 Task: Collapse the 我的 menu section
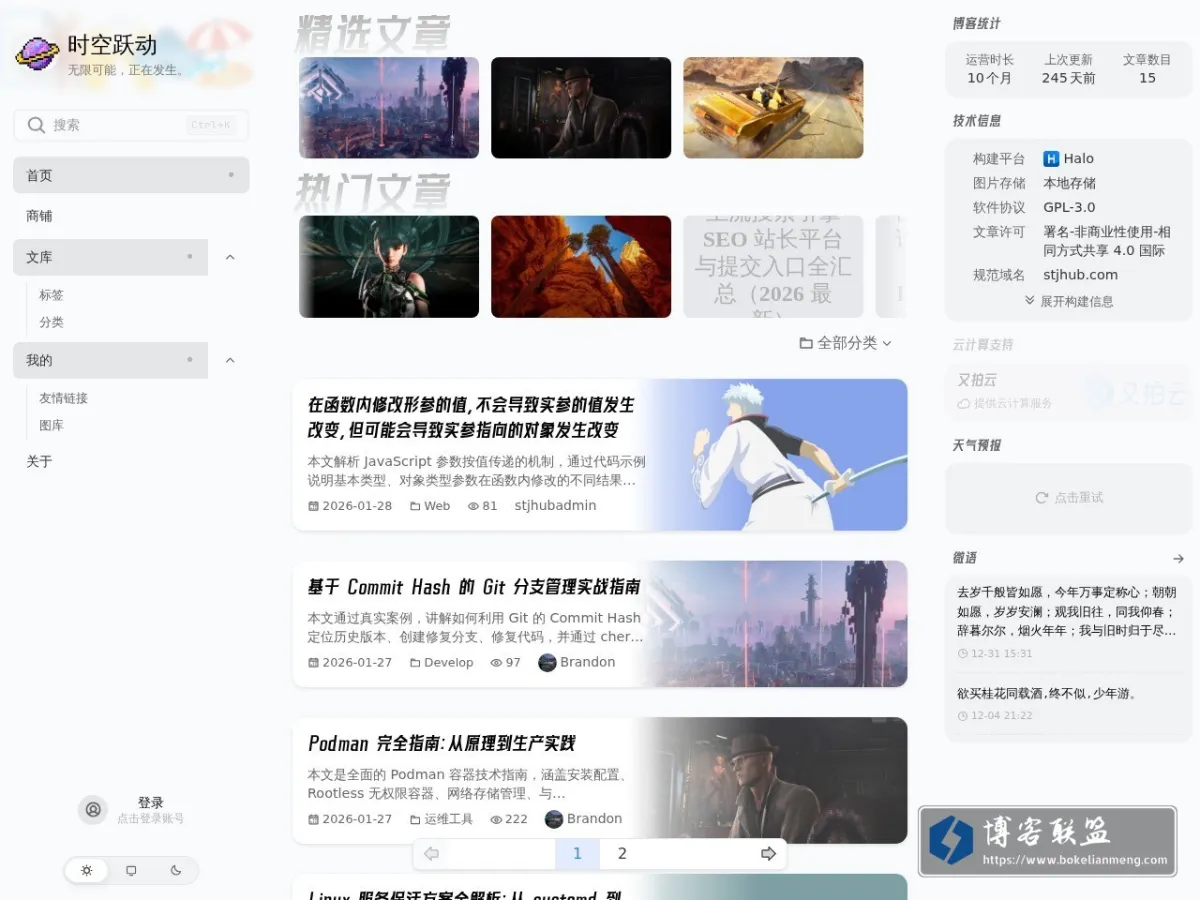[x=230, y=360]
